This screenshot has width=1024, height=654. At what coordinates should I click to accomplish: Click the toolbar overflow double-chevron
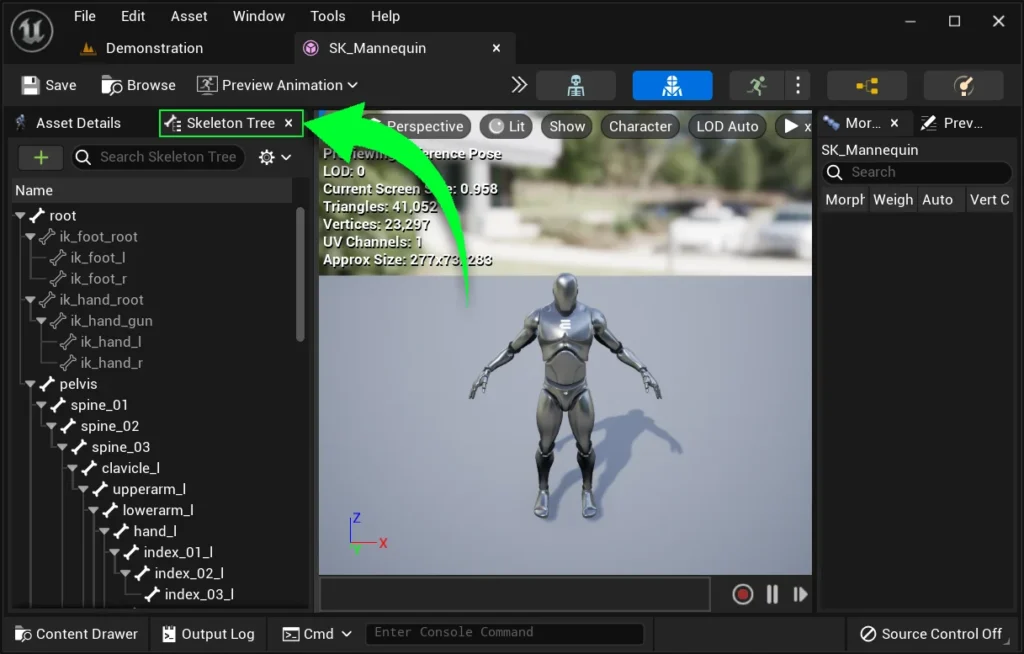click(519, 85)
